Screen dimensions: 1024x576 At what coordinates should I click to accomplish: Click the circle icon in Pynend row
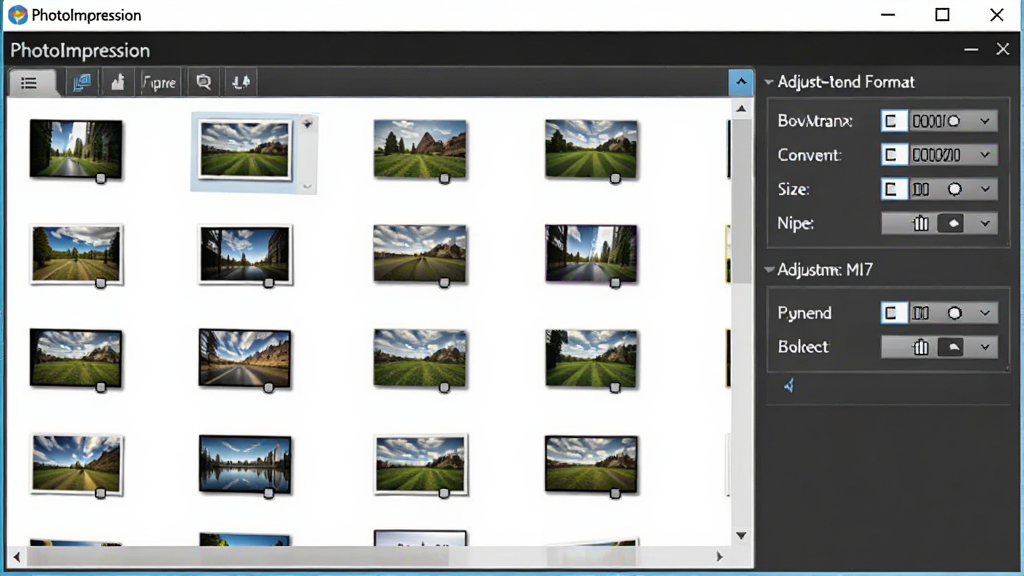pyautogui.click(x=954, y=313)
